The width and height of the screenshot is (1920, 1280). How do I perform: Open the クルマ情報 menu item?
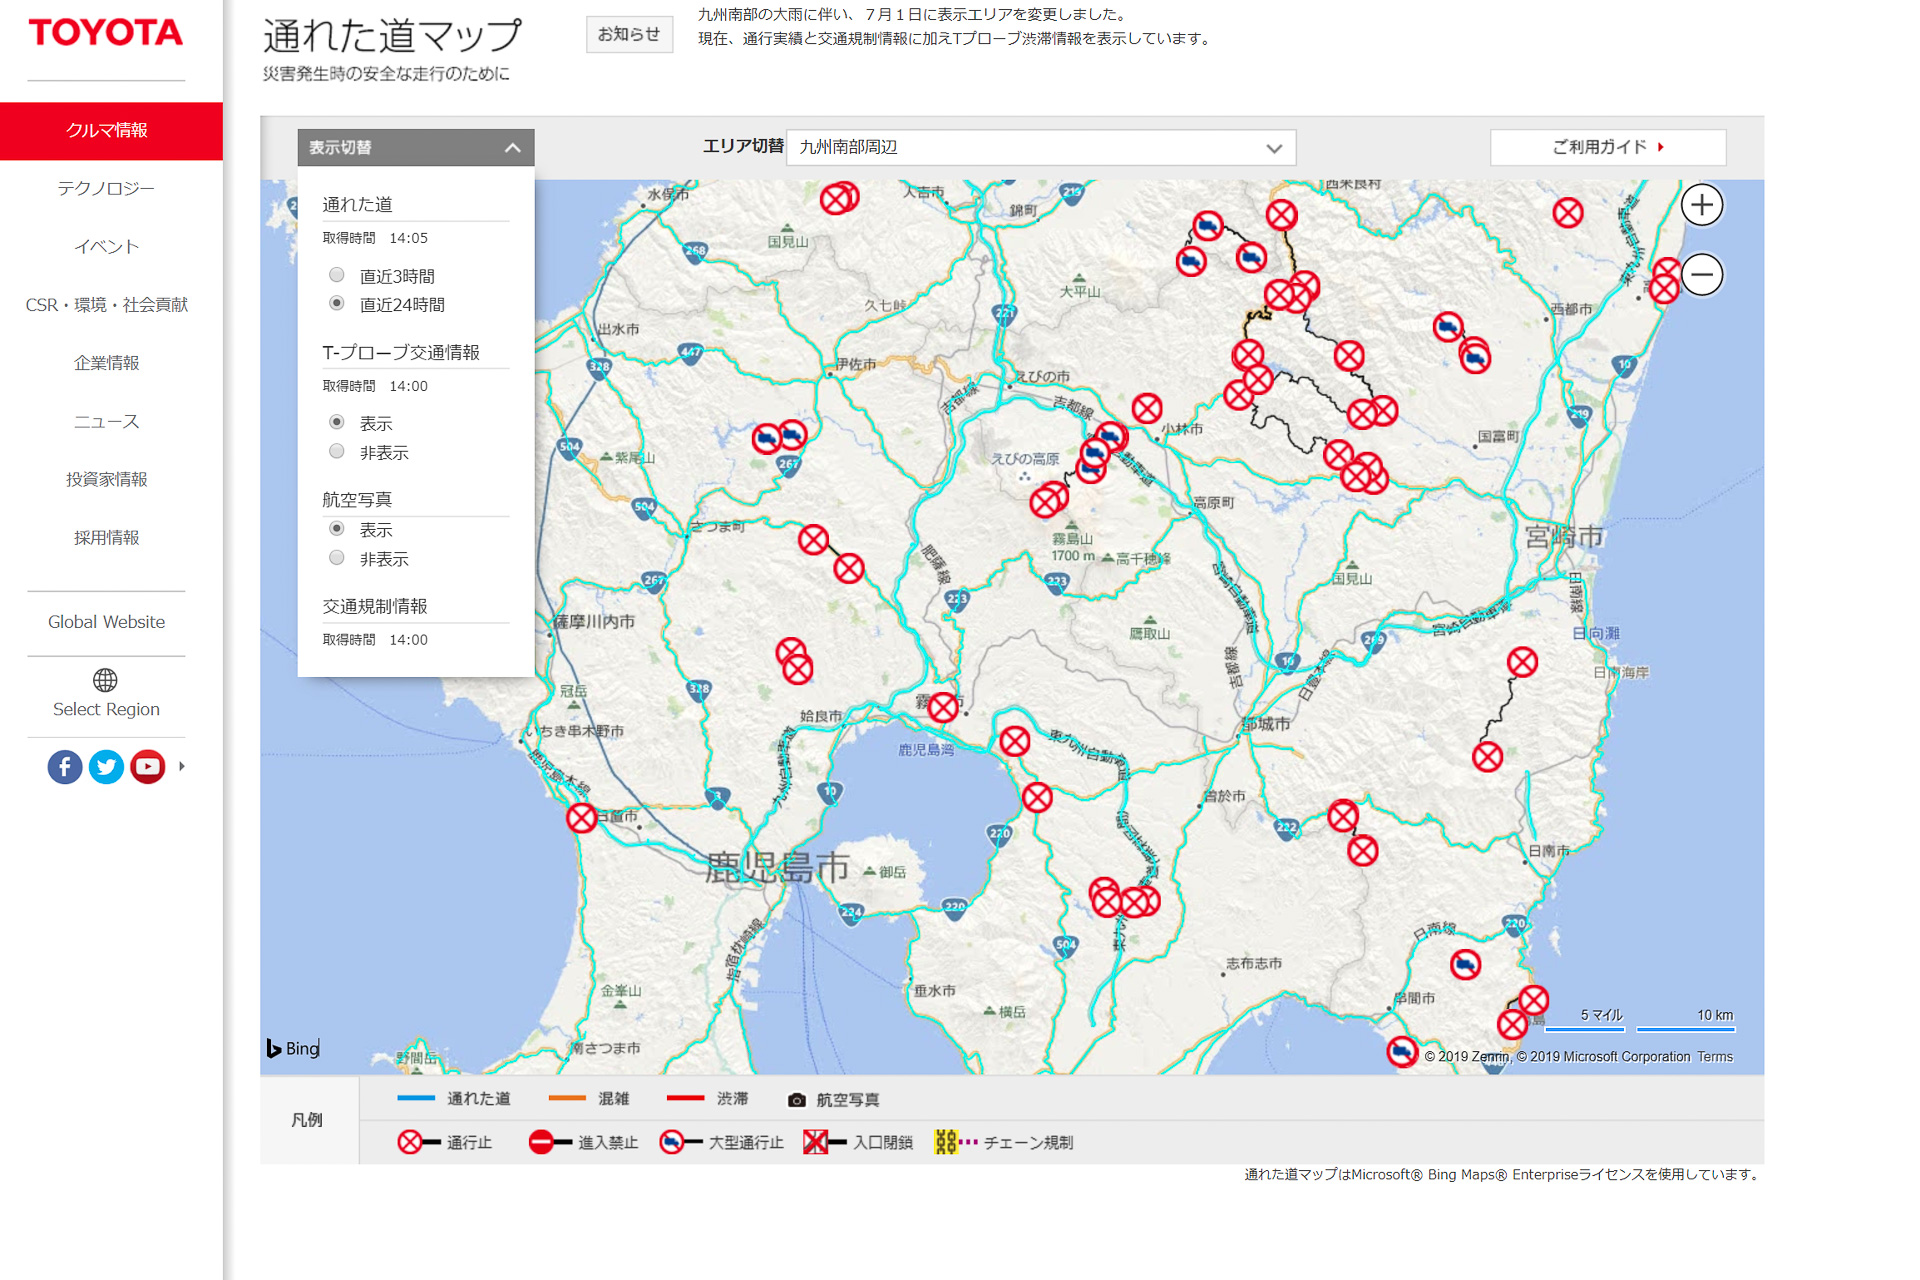click(x=107, y=130)
